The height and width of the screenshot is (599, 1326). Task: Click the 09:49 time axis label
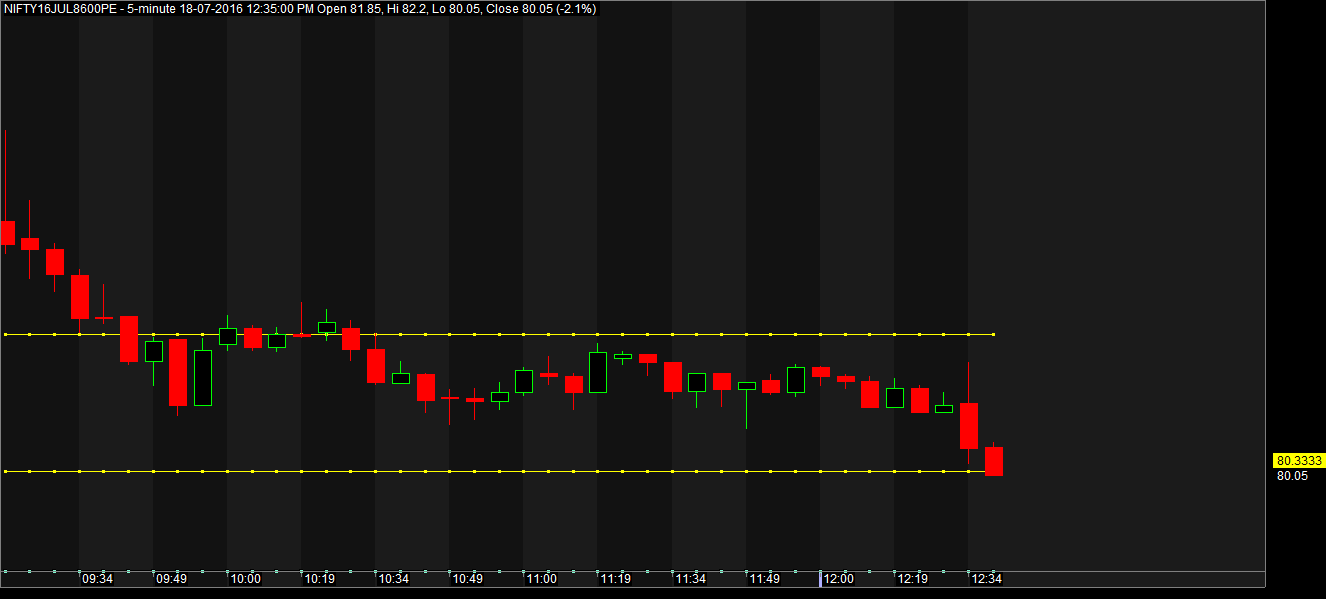point(171,579)
